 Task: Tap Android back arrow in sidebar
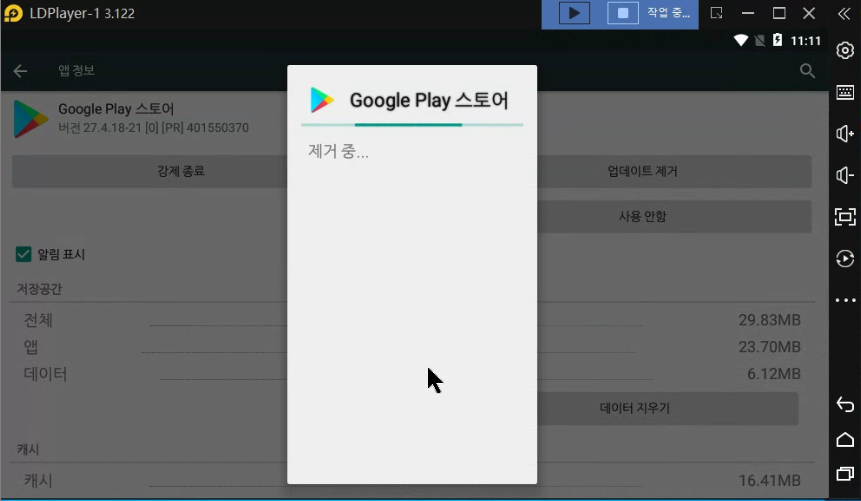845,405
